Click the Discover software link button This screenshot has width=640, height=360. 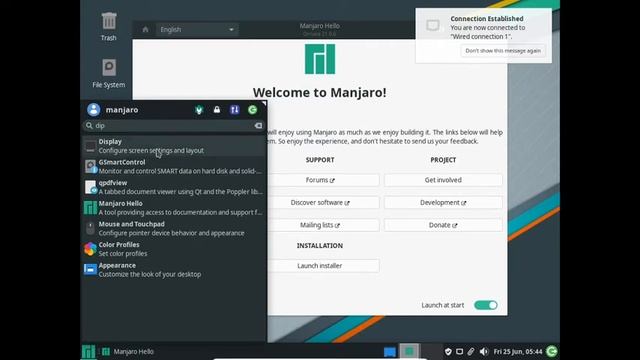320,202
